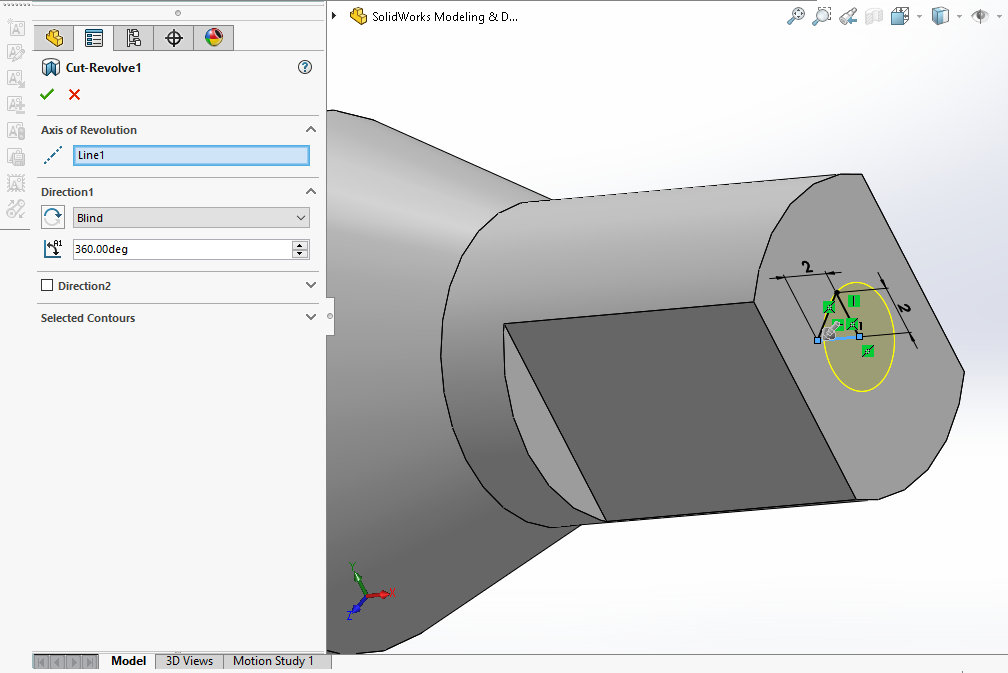Open the FeatureManager Design Tree tab
1008x673 pixels.
(x=53, y=38)
